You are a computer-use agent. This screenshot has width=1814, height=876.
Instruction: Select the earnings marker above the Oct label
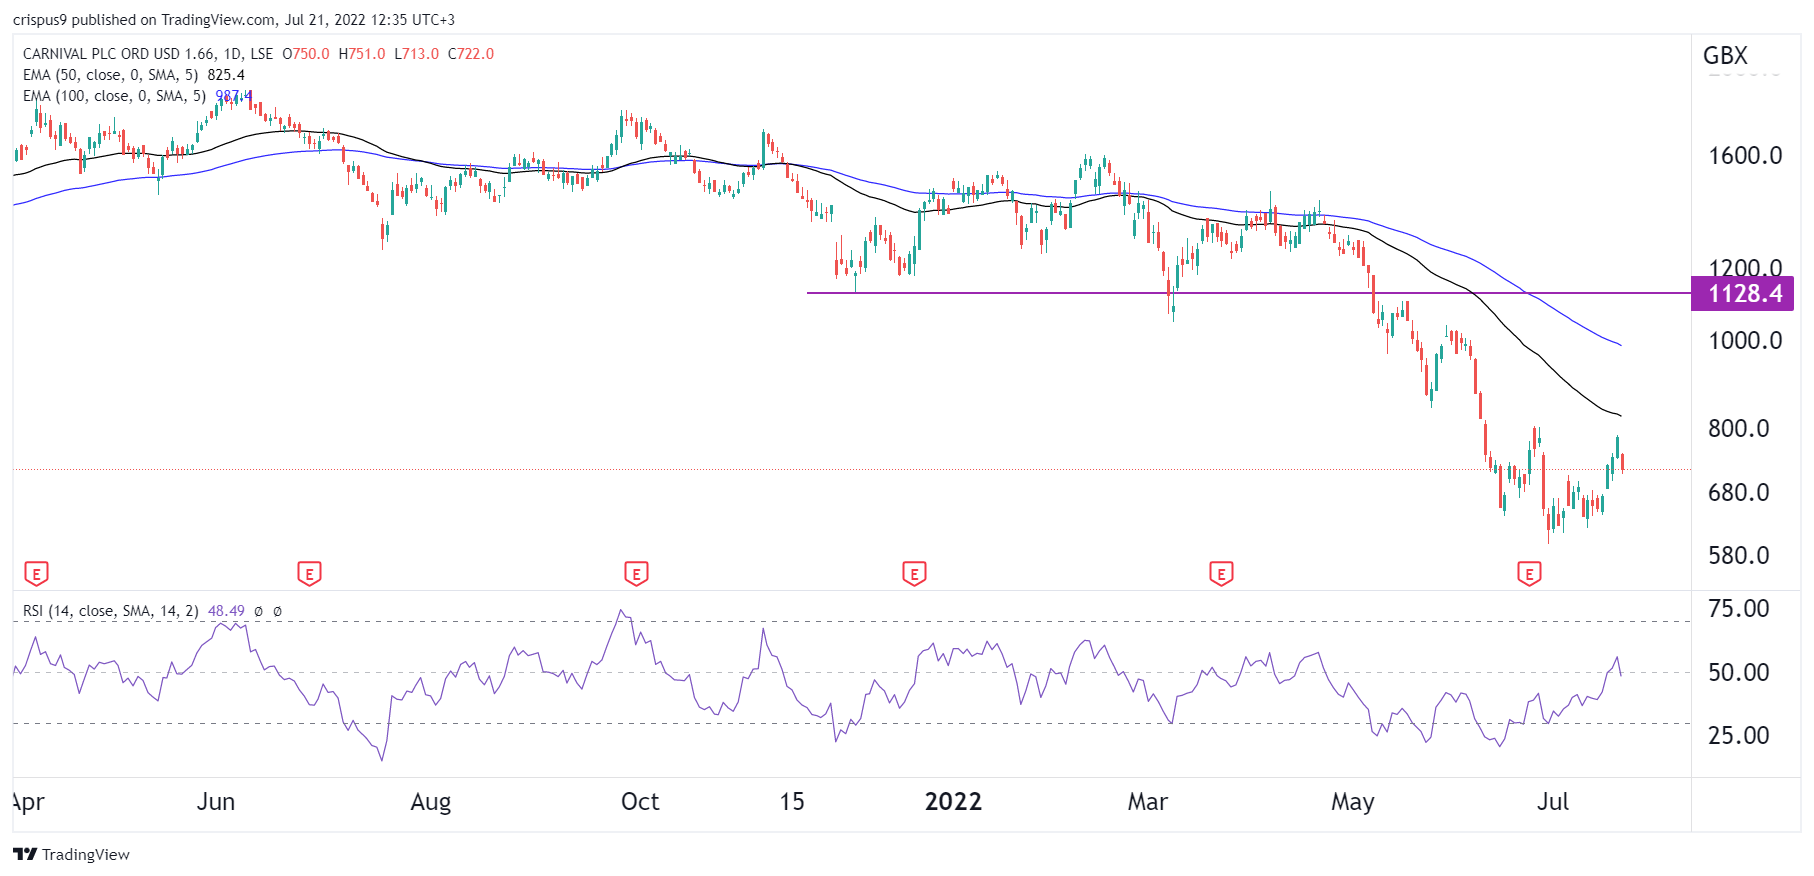[636, 574]
